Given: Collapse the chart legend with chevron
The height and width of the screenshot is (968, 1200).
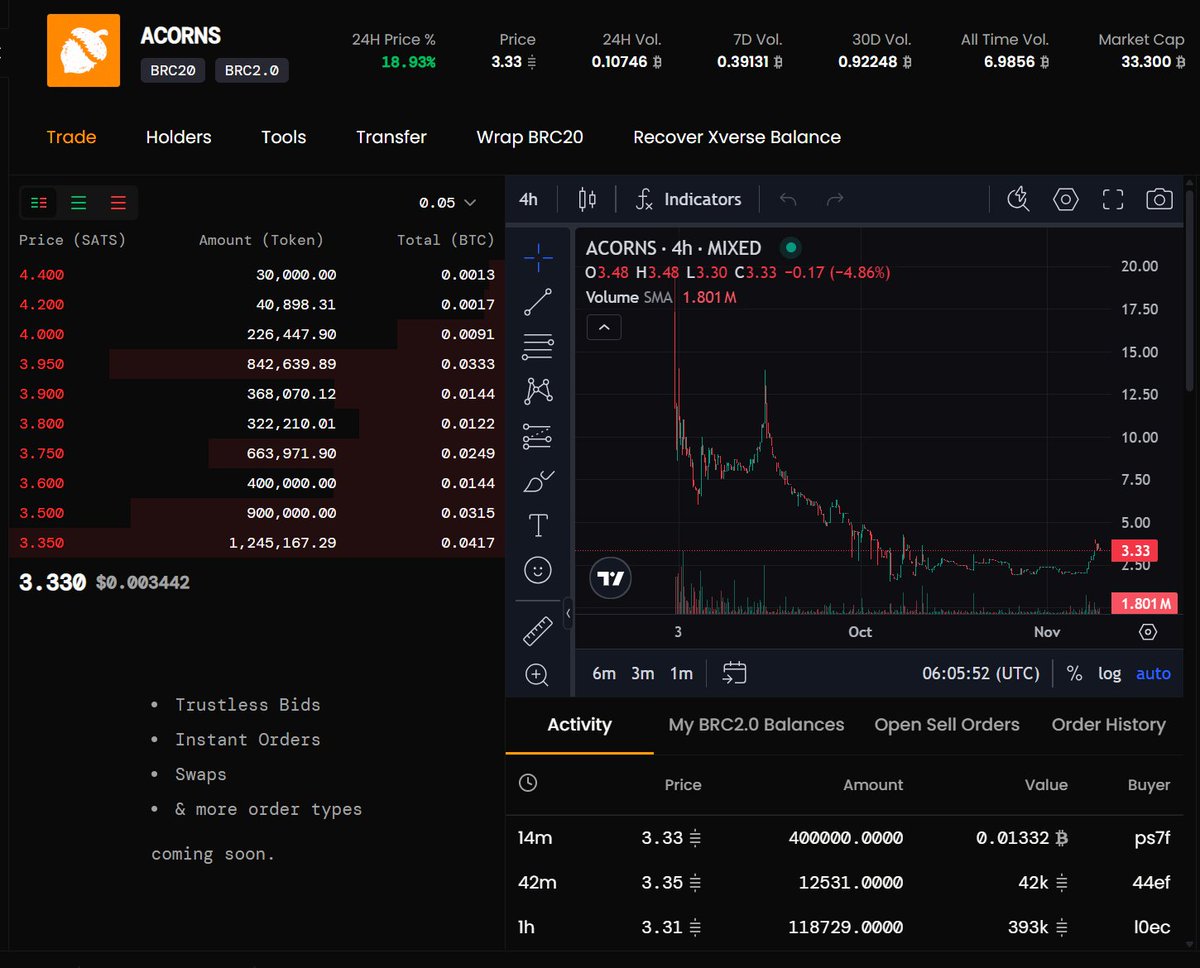Looking at the screenshot, I should click(604, 326).
